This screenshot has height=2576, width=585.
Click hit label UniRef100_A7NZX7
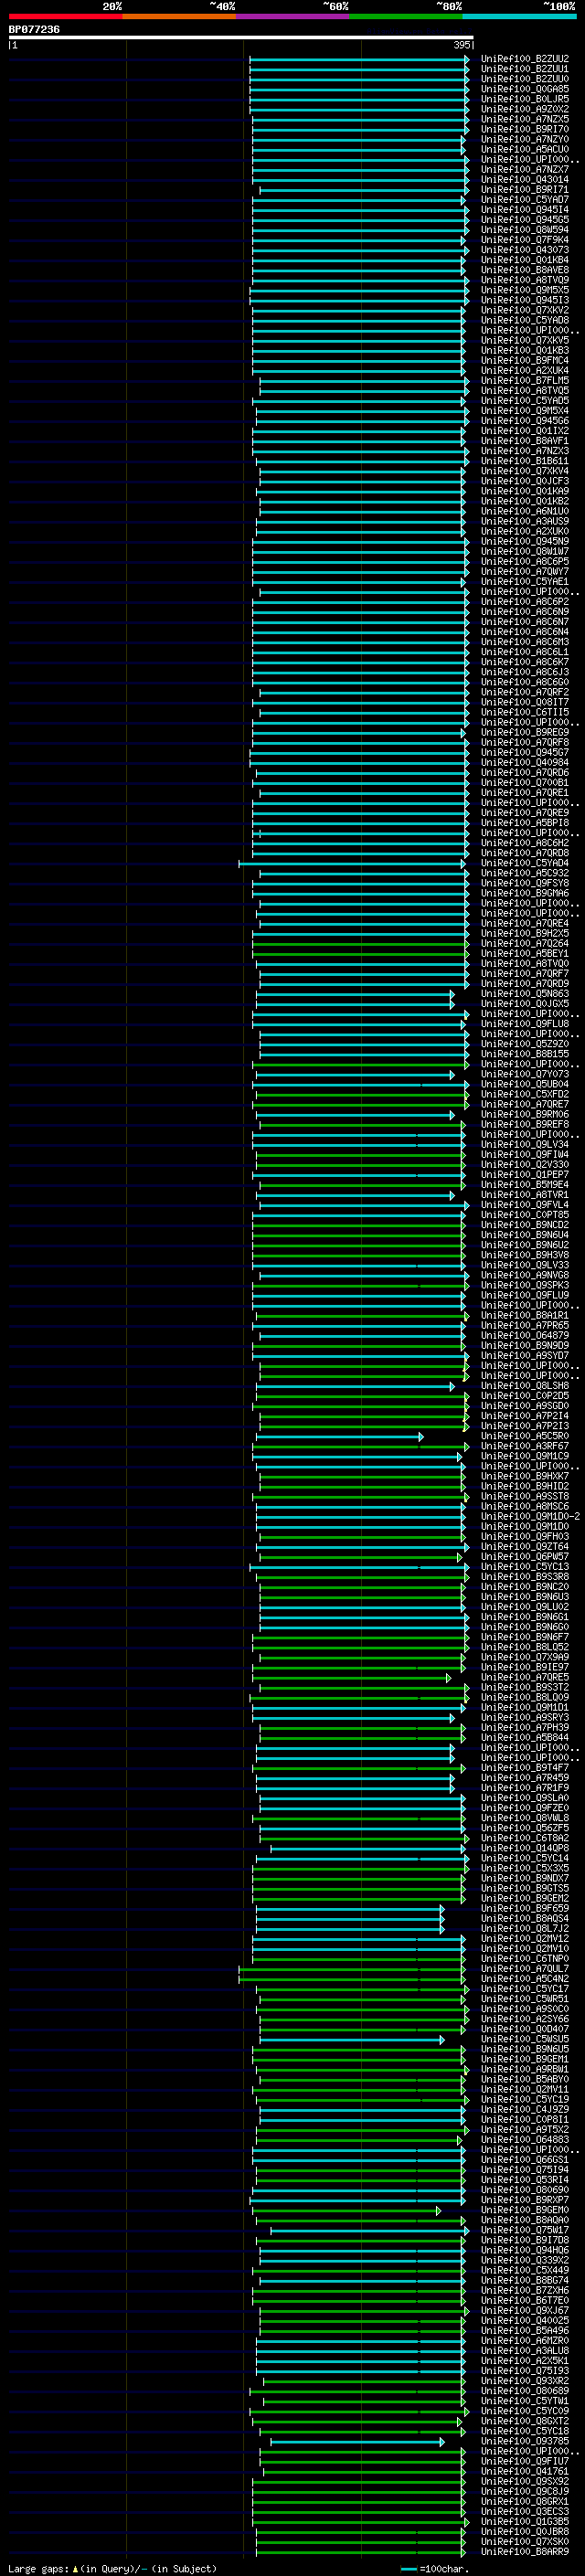click(525, 170)
